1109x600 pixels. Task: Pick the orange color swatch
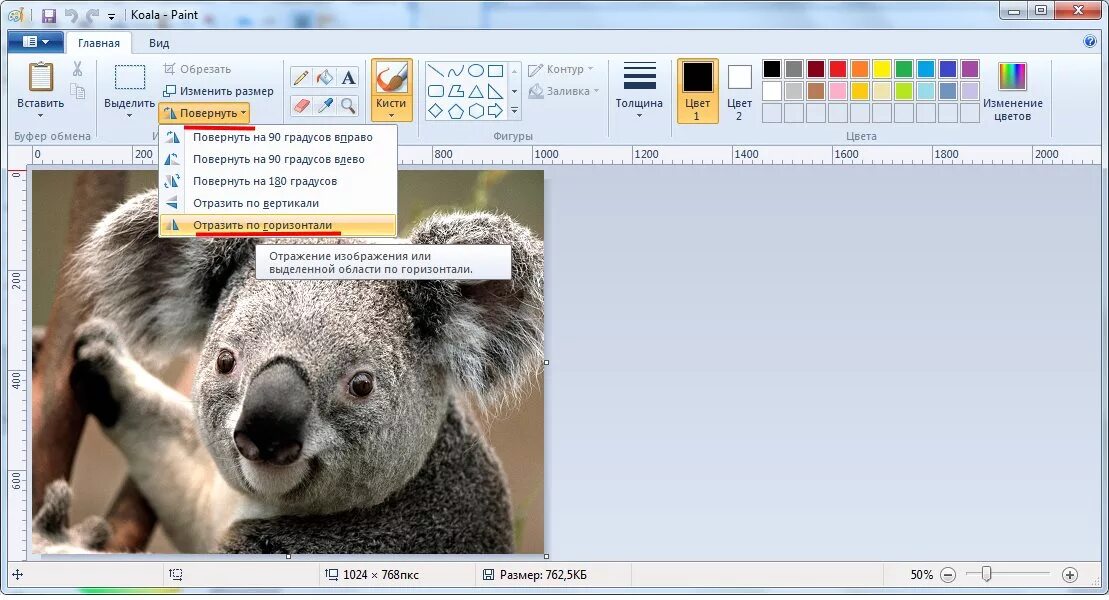click(x=860, y=69)
